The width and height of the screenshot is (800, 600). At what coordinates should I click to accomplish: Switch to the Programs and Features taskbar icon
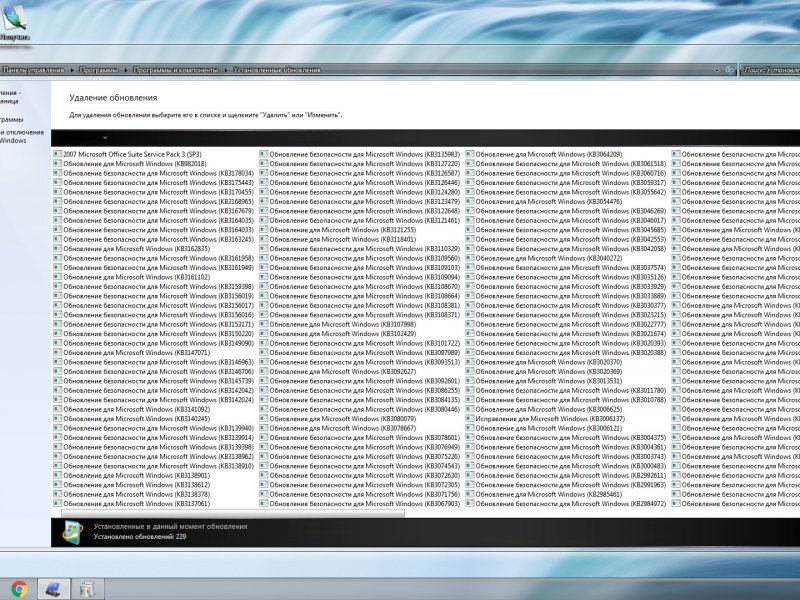point(88,590)
